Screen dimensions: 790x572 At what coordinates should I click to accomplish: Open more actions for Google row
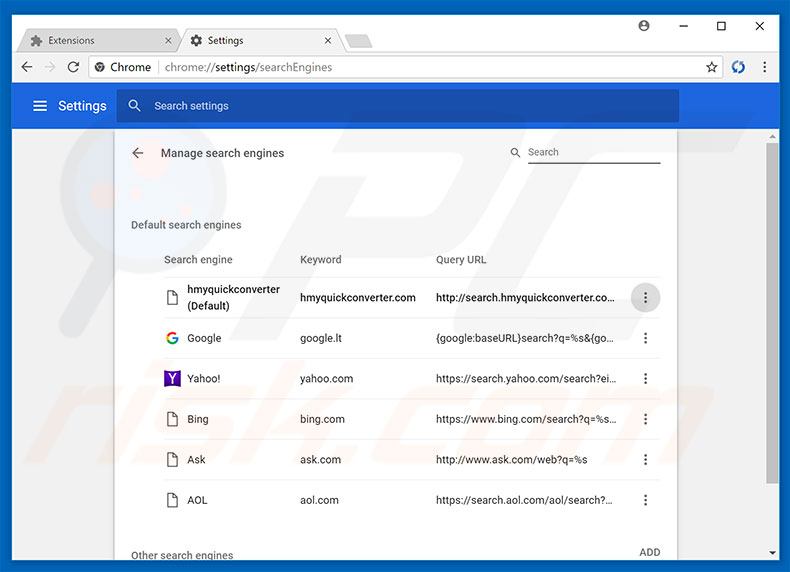tap(645, 338)
